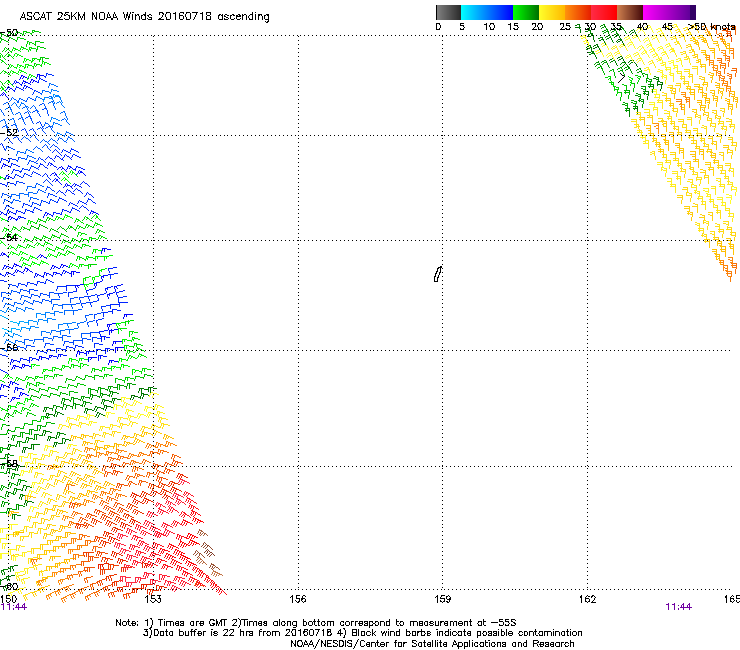Click the right purple 11:44 time stamp

[679, 607]
